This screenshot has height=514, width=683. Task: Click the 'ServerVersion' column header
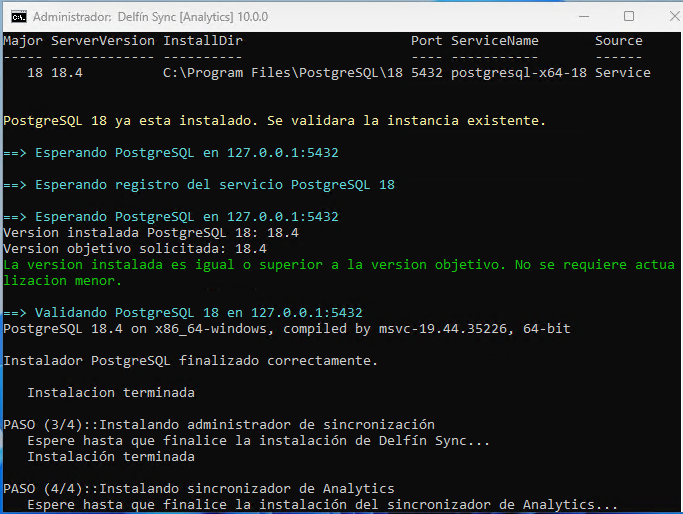[103, 41]
